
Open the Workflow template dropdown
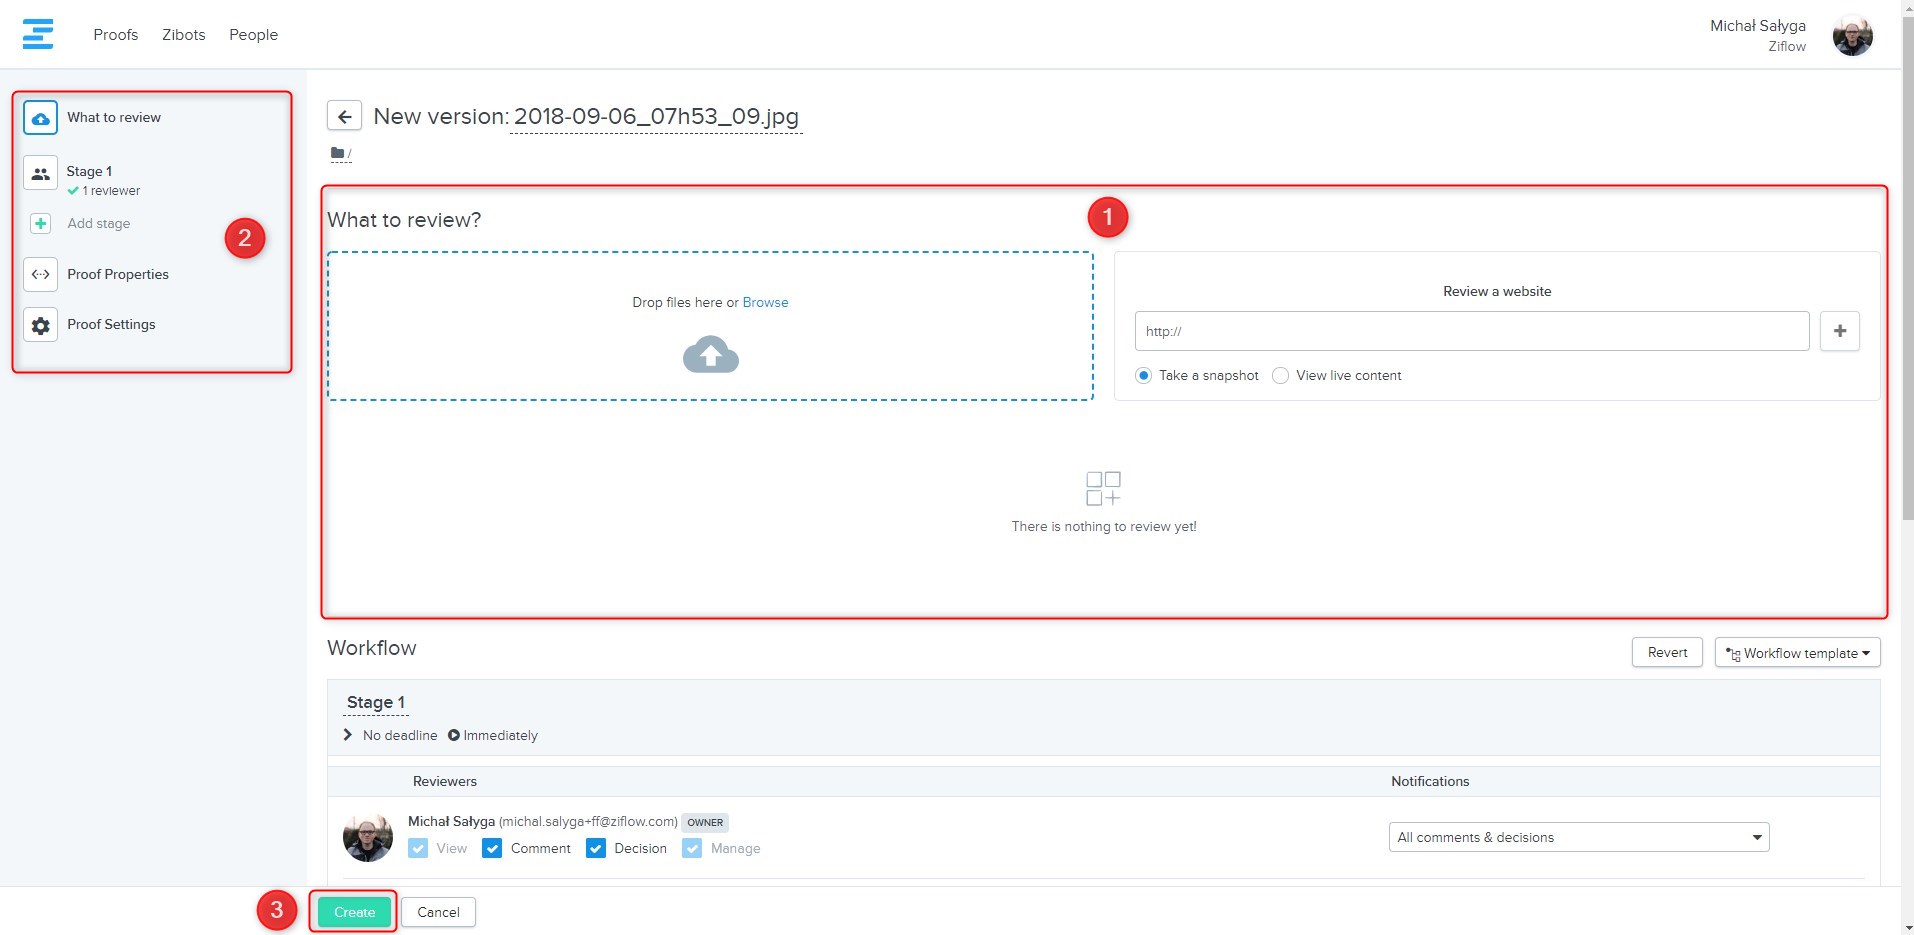[x=1797, y=653]
